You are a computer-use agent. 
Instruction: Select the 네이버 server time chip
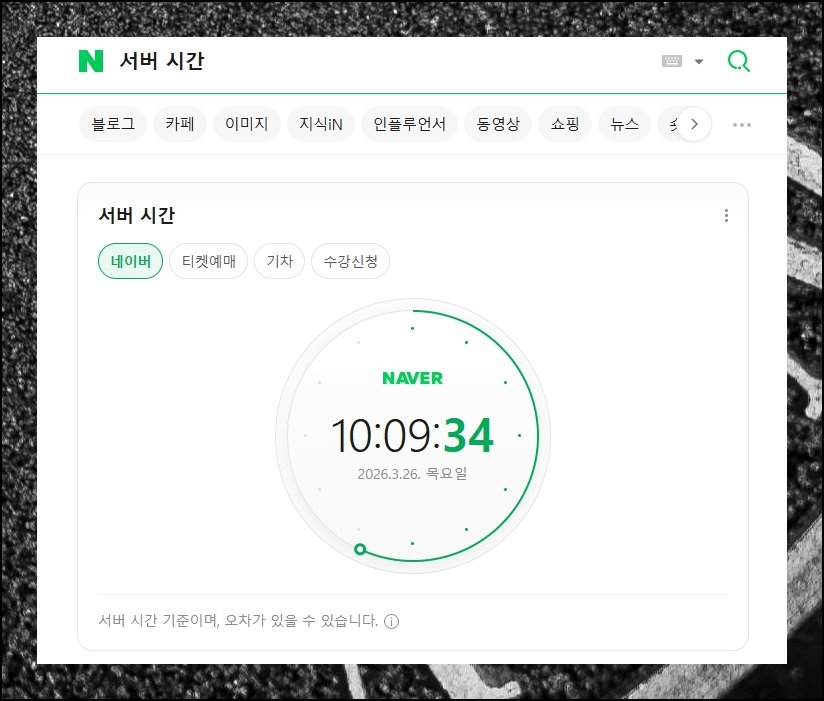tap(130, 261)
